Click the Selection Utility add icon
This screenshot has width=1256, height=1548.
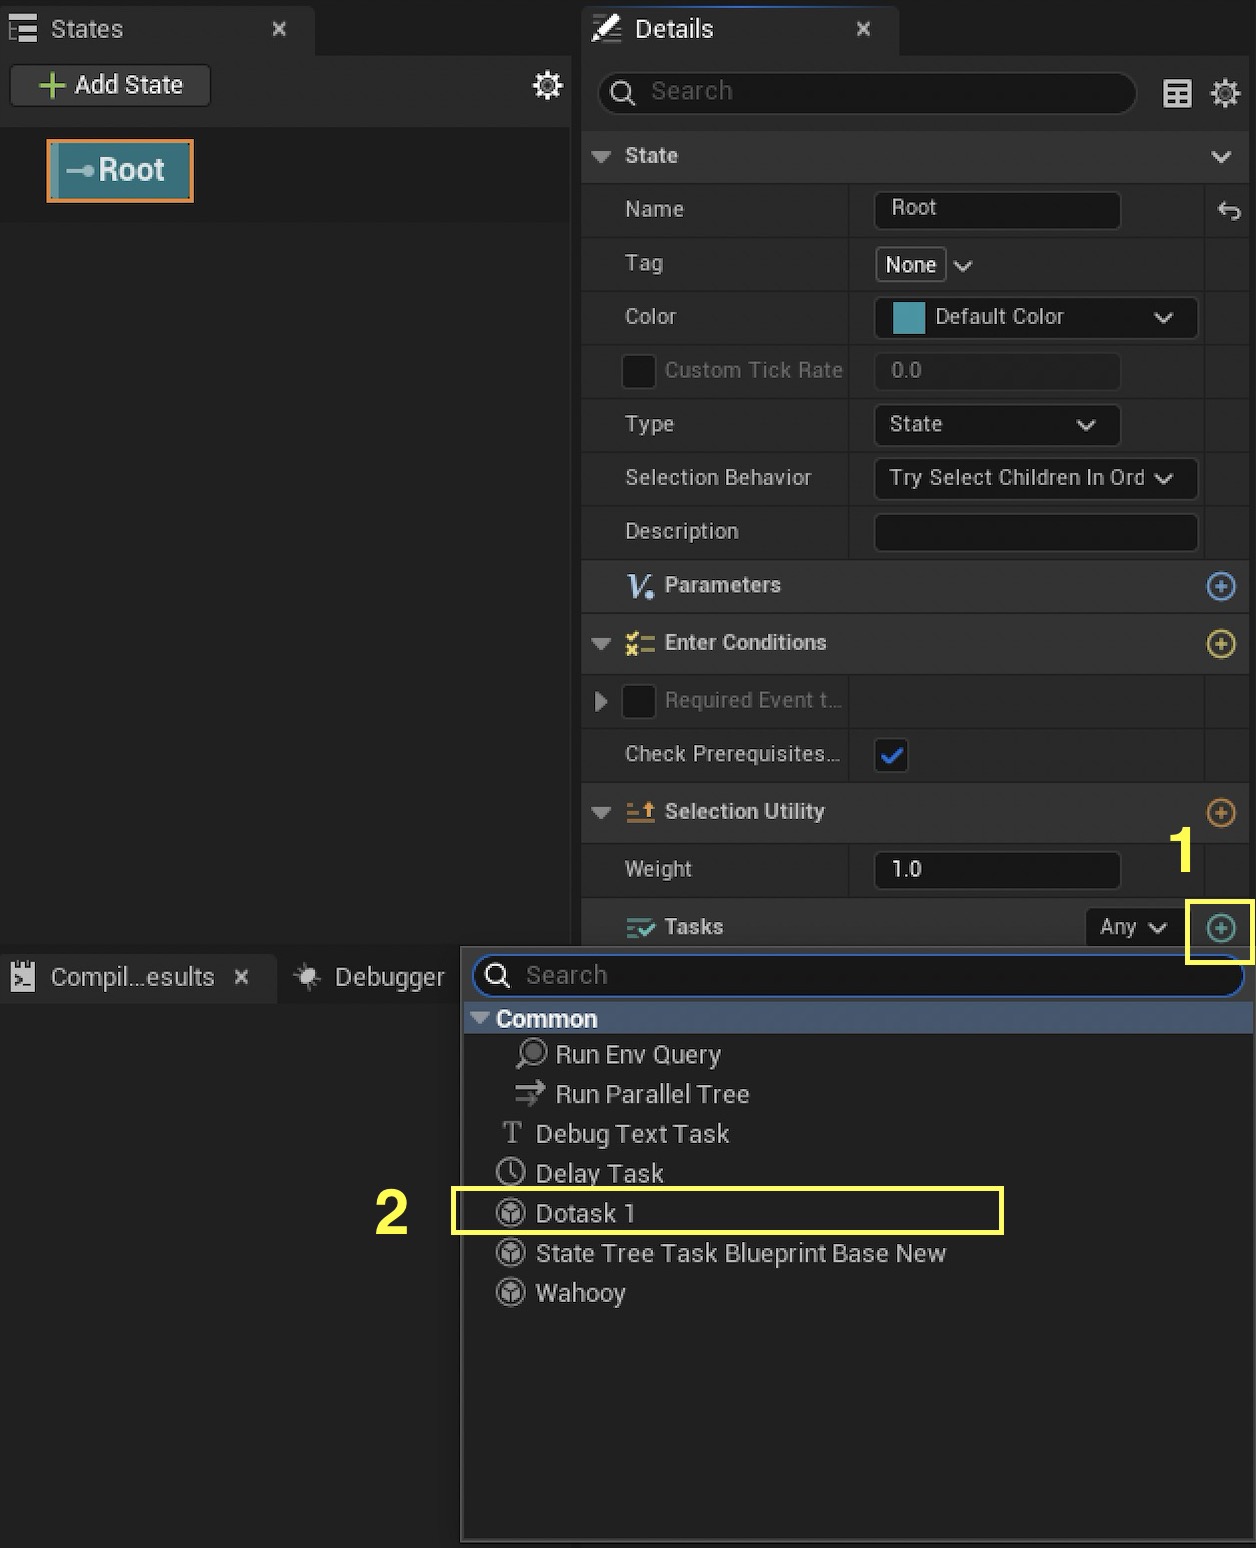[1220, 812]
